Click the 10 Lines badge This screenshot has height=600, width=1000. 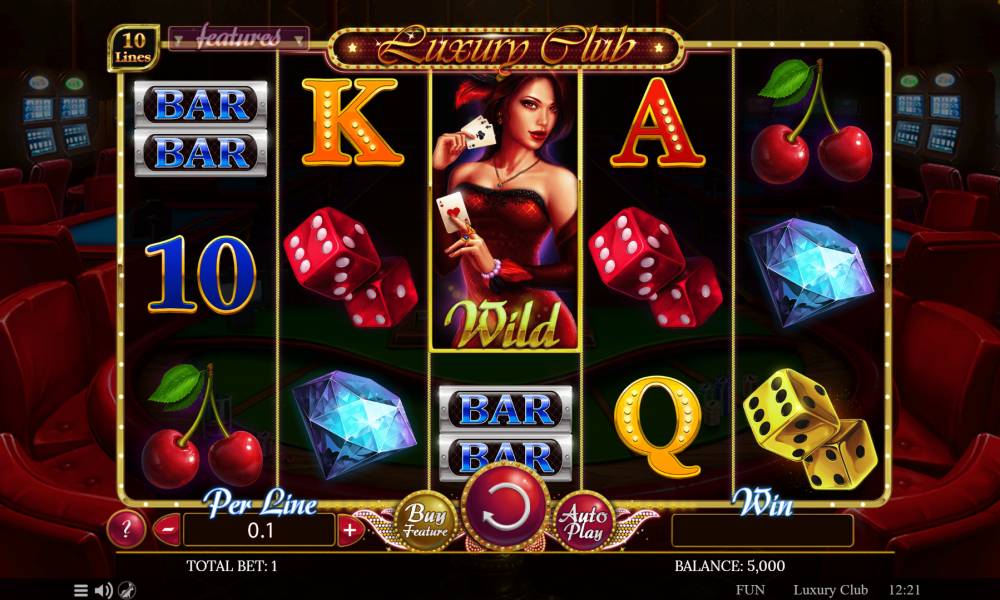[x=133, y=48]
